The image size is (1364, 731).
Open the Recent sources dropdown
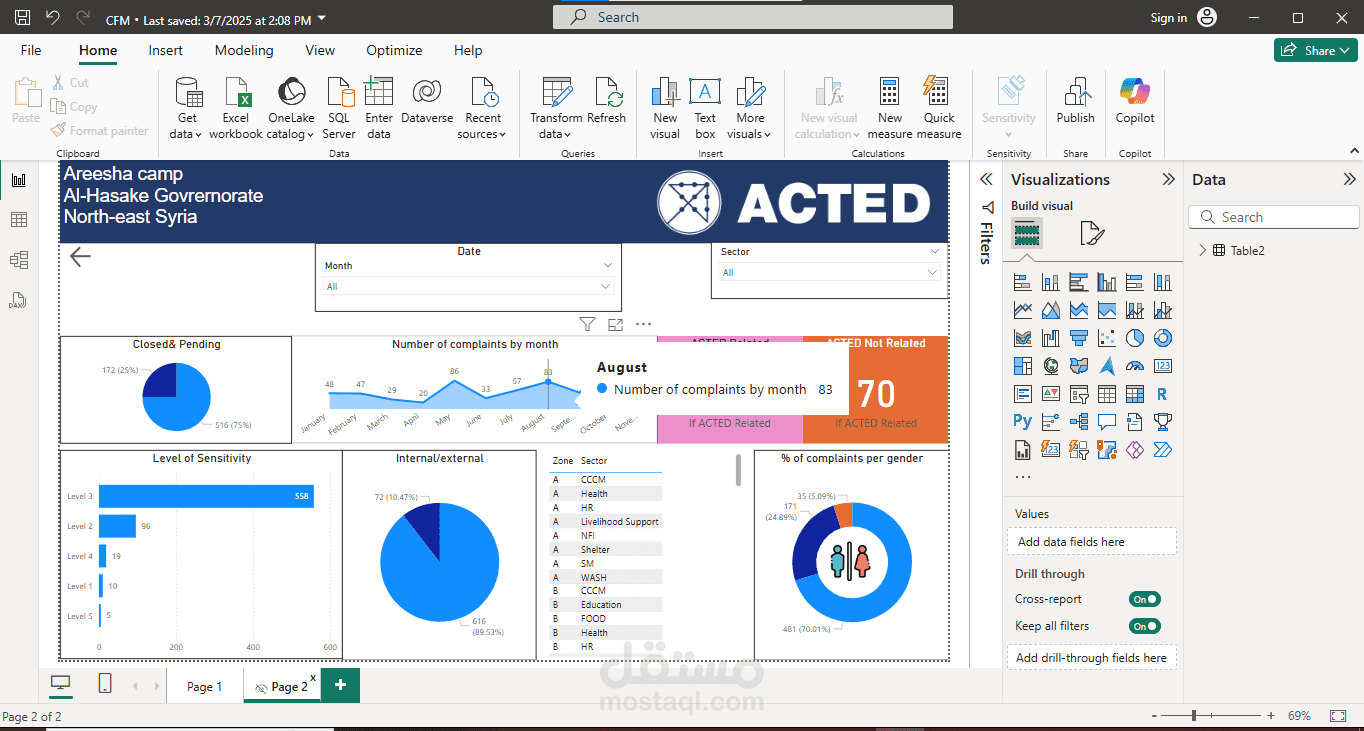pos(483,108)
